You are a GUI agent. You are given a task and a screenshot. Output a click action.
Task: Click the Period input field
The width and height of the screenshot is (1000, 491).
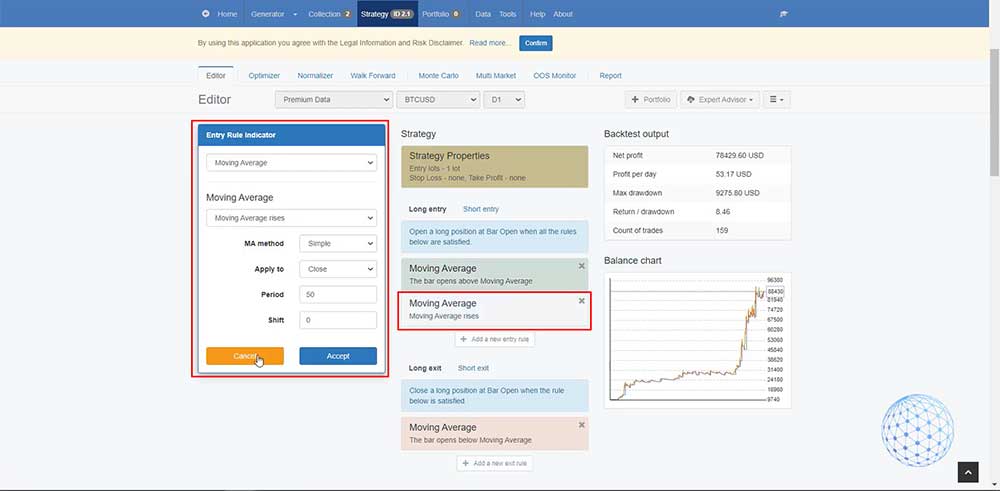point(337,295)
